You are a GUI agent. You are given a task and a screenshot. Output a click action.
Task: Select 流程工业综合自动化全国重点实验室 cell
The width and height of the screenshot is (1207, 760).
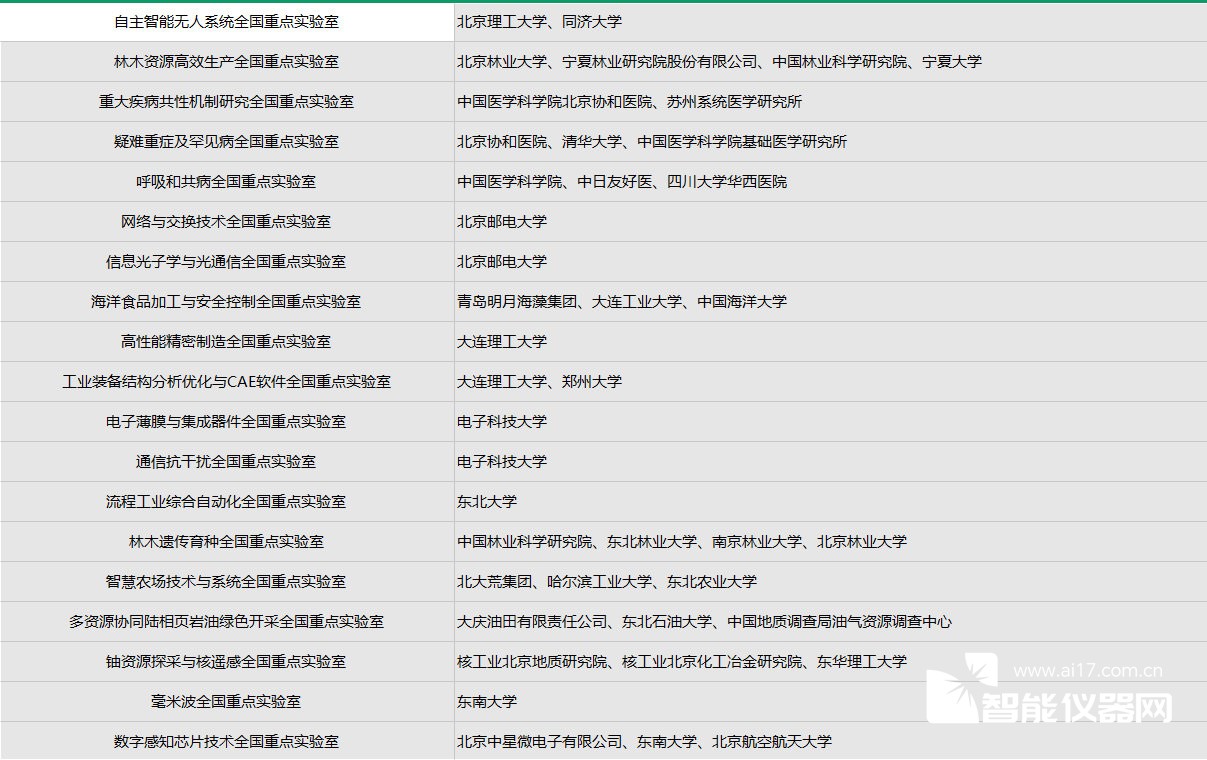[x=227, y=501]
